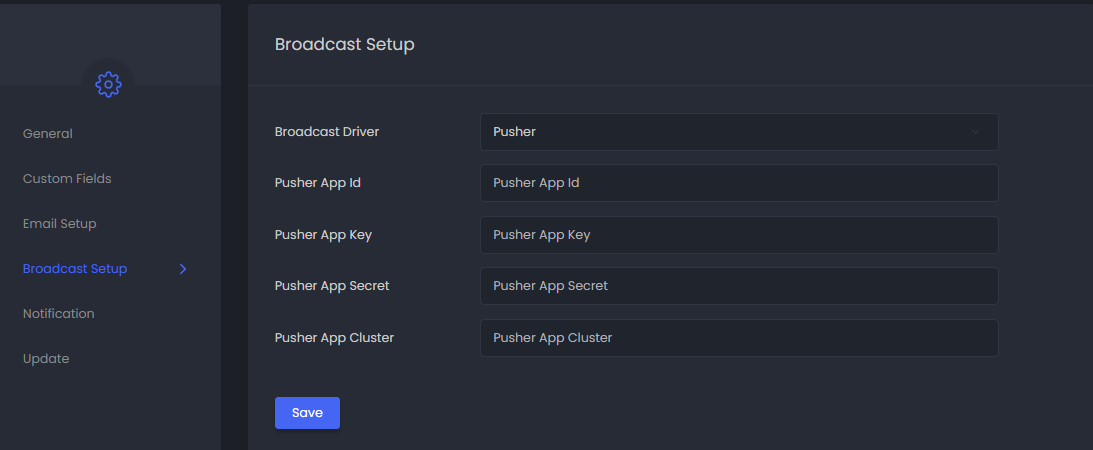Image resolution: width=1093 pixels, height=450 pixels.
Task: Open the General settings section
Action: click(x=48, y=134)
